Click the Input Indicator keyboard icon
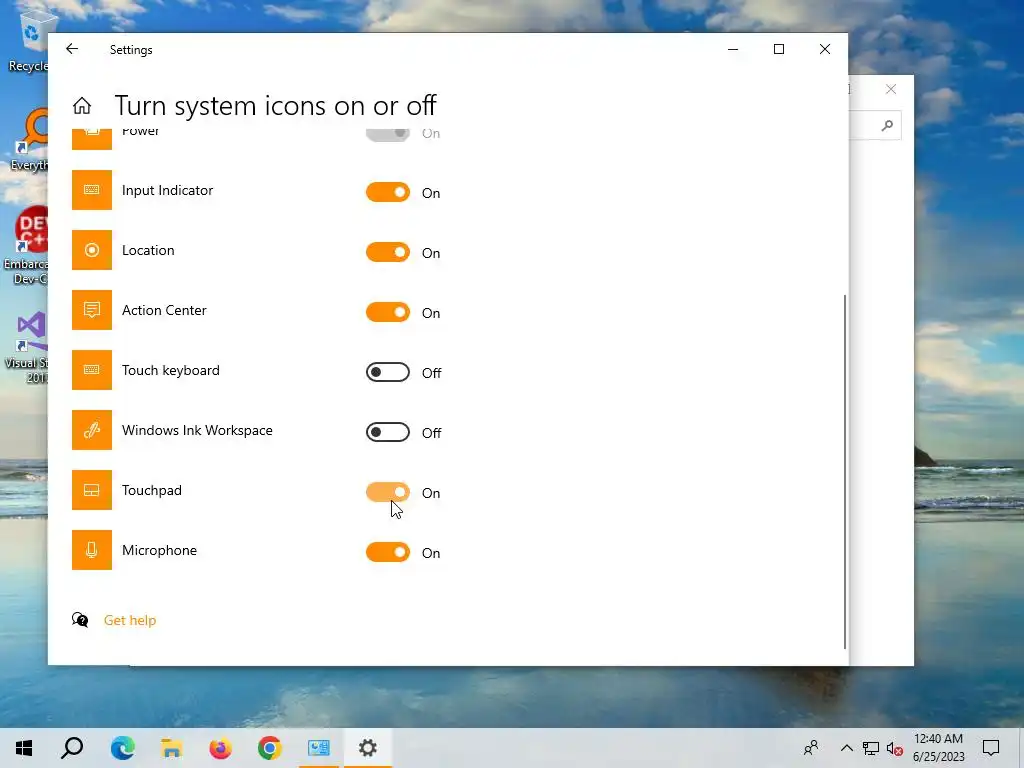 [91, 190]
